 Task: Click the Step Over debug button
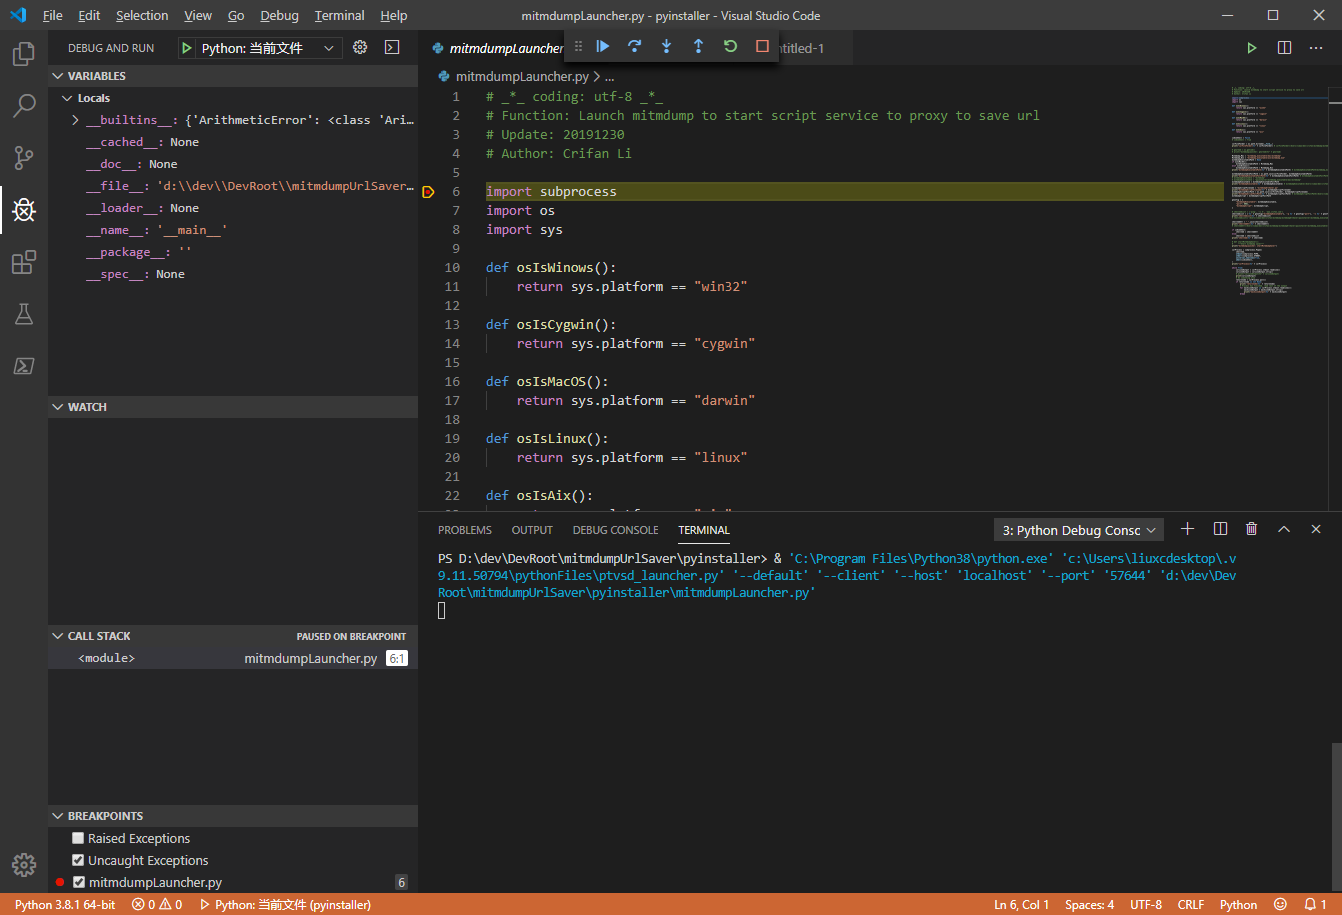click(634, 46)
